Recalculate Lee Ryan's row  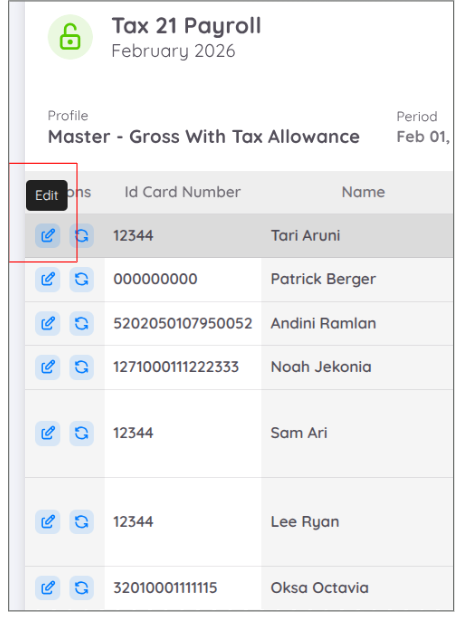pos(81,522)
